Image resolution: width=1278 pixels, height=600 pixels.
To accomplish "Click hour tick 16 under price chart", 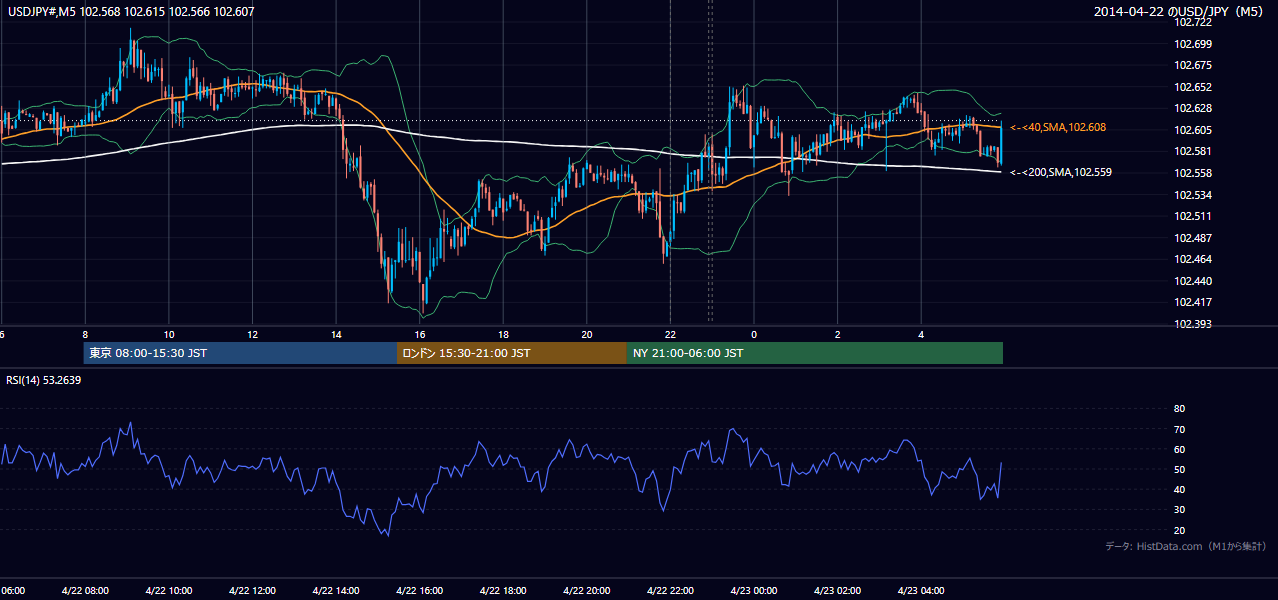I will (x=420, y=334).
